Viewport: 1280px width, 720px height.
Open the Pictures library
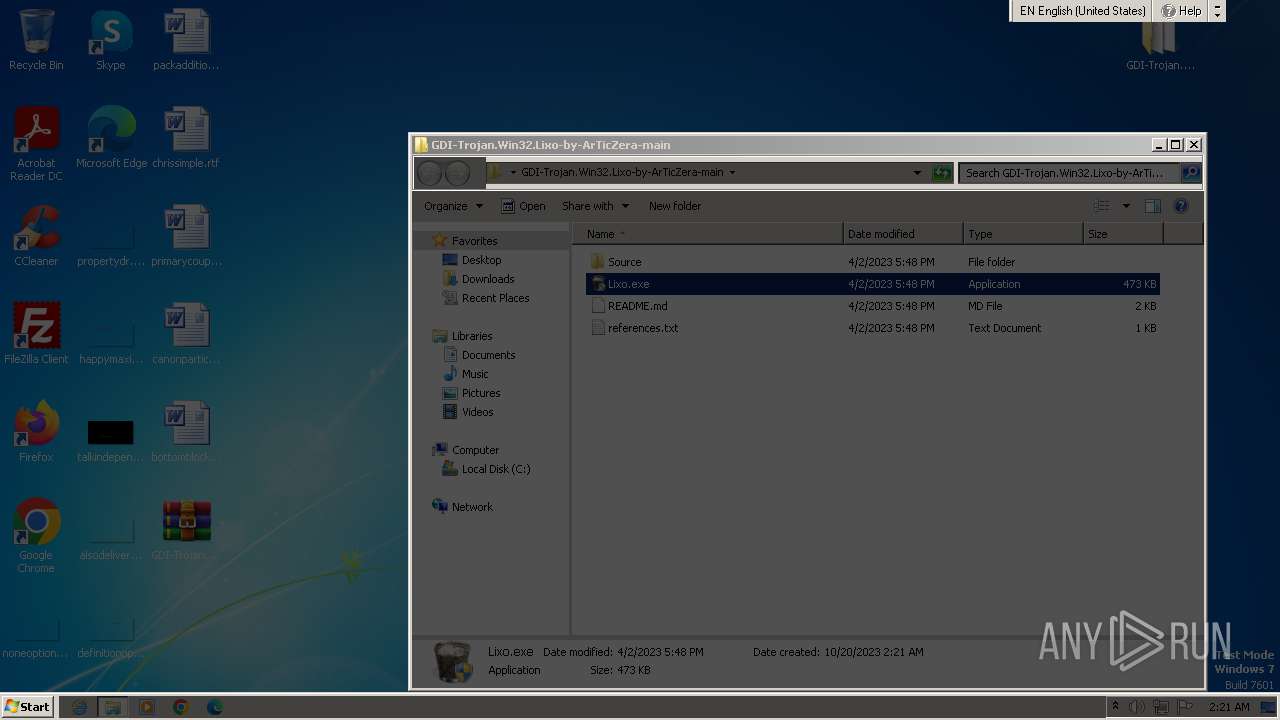tap(481, 393)
